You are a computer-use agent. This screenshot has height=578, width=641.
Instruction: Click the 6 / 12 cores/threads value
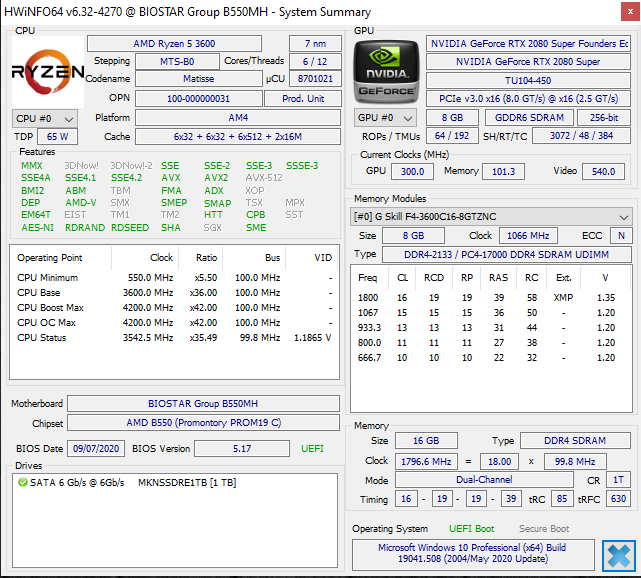point(315,62)
